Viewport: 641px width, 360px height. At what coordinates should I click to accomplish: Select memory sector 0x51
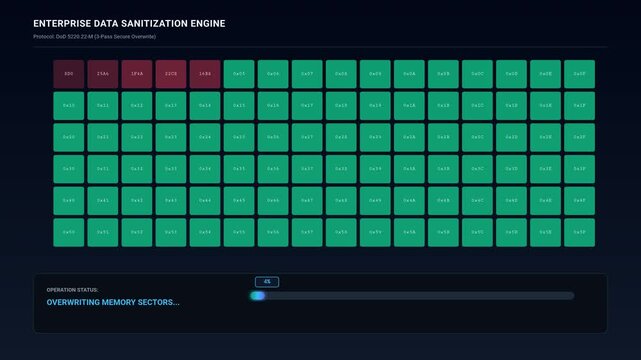pyautogui.click(x=103, y=233)
